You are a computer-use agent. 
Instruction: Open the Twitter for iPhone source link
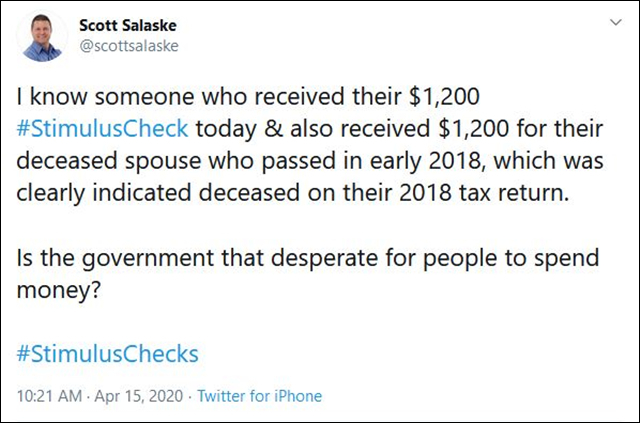260,396
